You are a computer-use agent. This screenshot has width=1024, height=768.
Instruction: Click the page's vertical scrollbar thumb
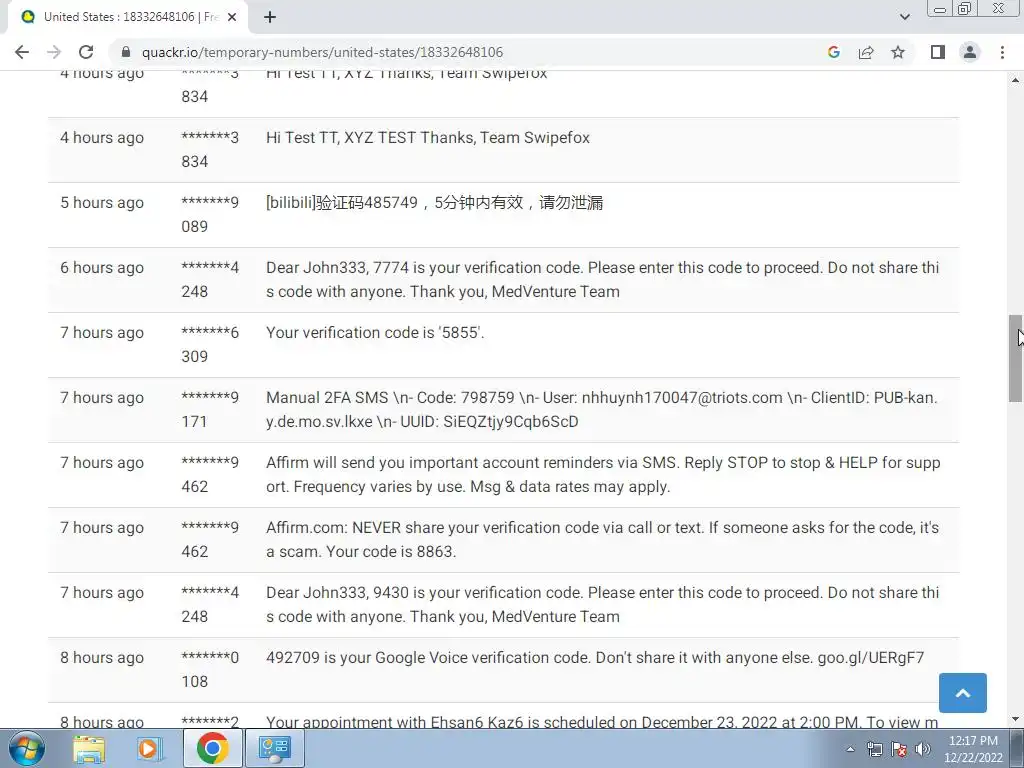pyautogui.click(x=1015, y=359)
